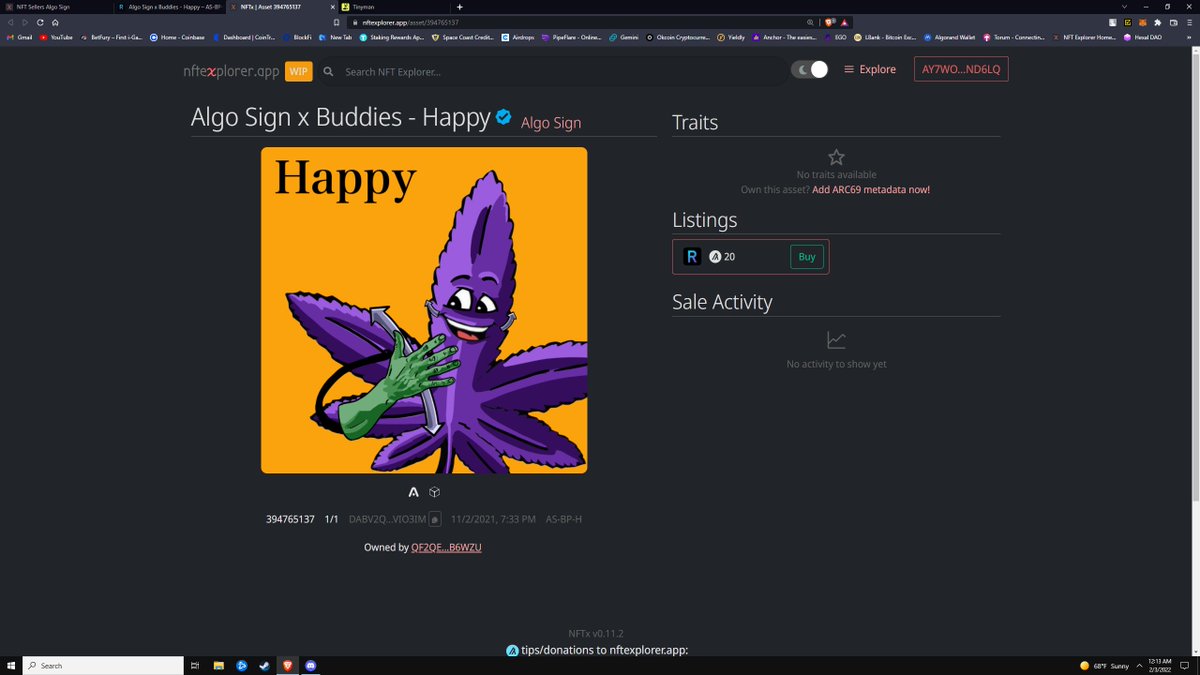Click the asset ID 394765137
Image resolution: width=1200 pixels, height=675 pixels.
290,520
